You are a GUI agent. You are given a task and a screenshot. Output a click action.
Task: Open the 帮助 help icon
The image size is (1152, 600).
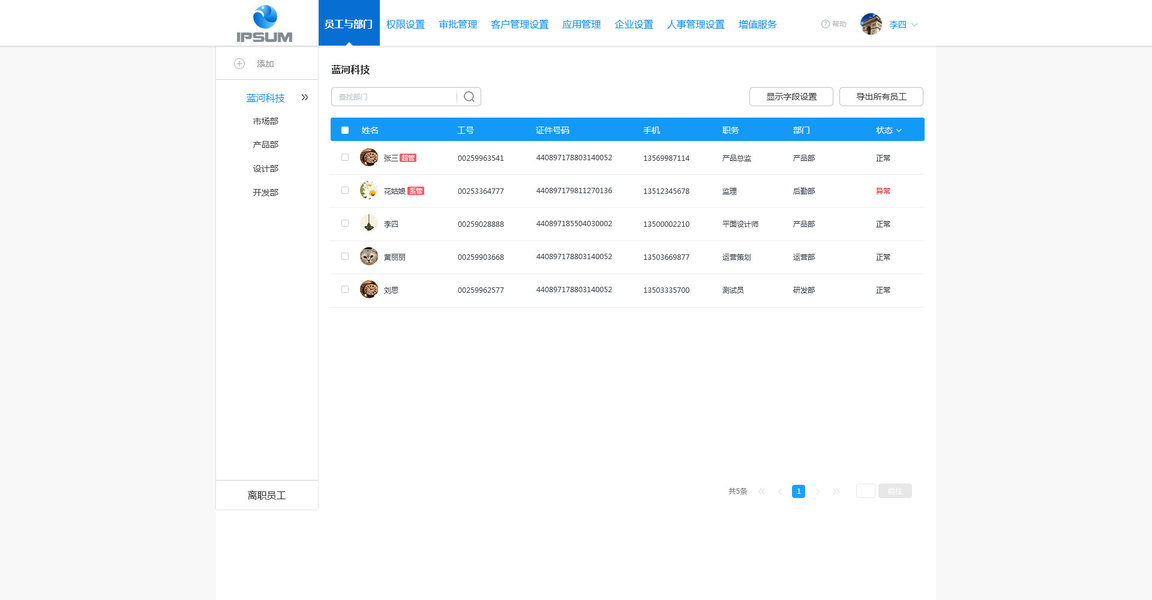[825, 24]
